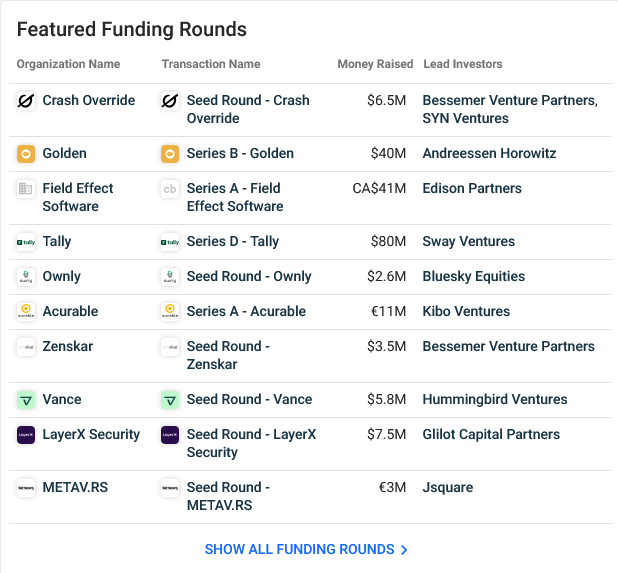618x573 pixels.
Task: Open Bluesky Equities investor link
Action: coord(474,276)
